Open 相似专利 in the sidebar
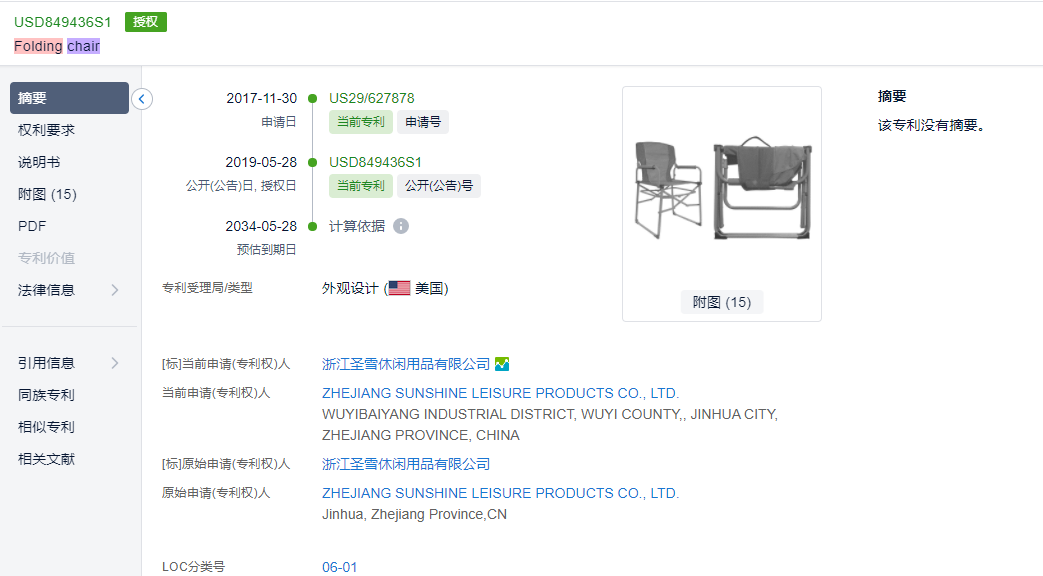This screenshot has height=576, width=1043. pos(47,427)
